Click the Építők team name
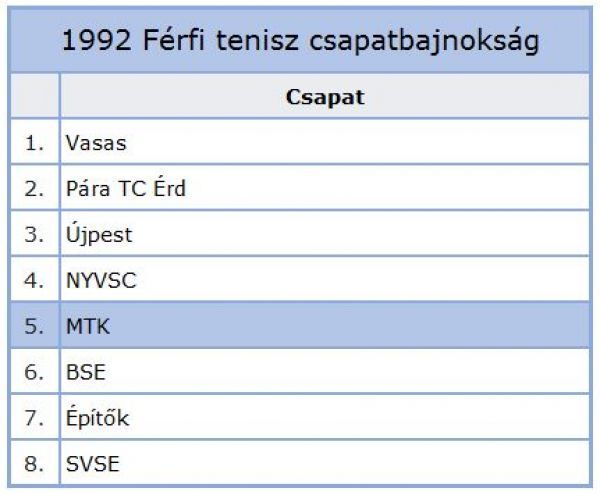 97,417
